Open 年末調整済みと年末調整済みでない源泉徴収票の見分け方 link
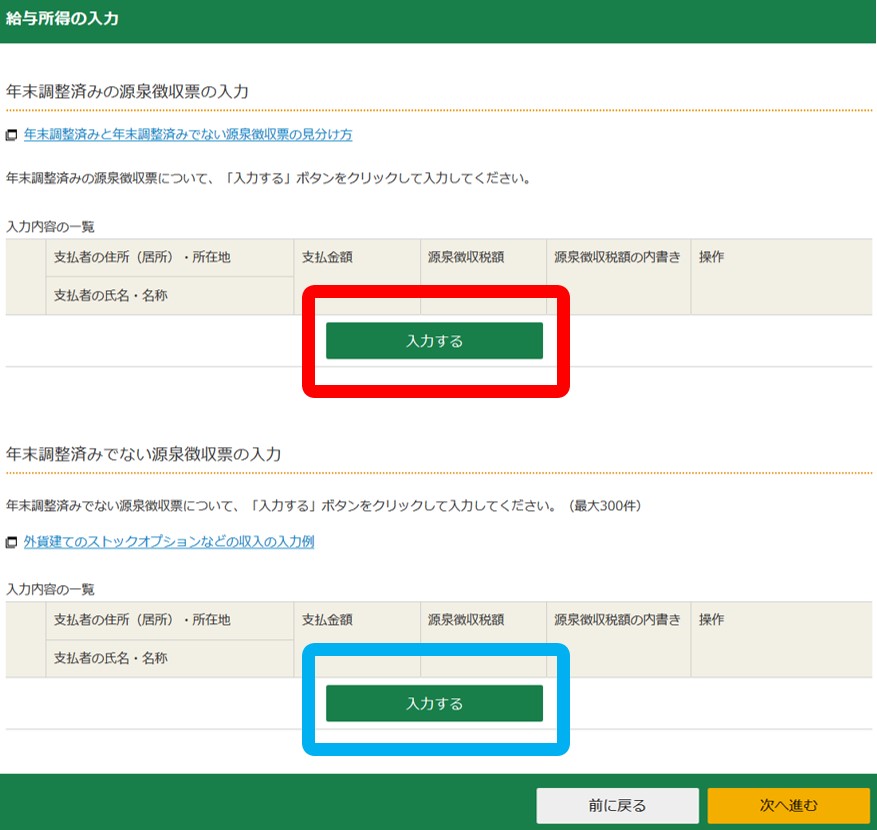Viewport: 877px width, 830px height. click(188, 134)
